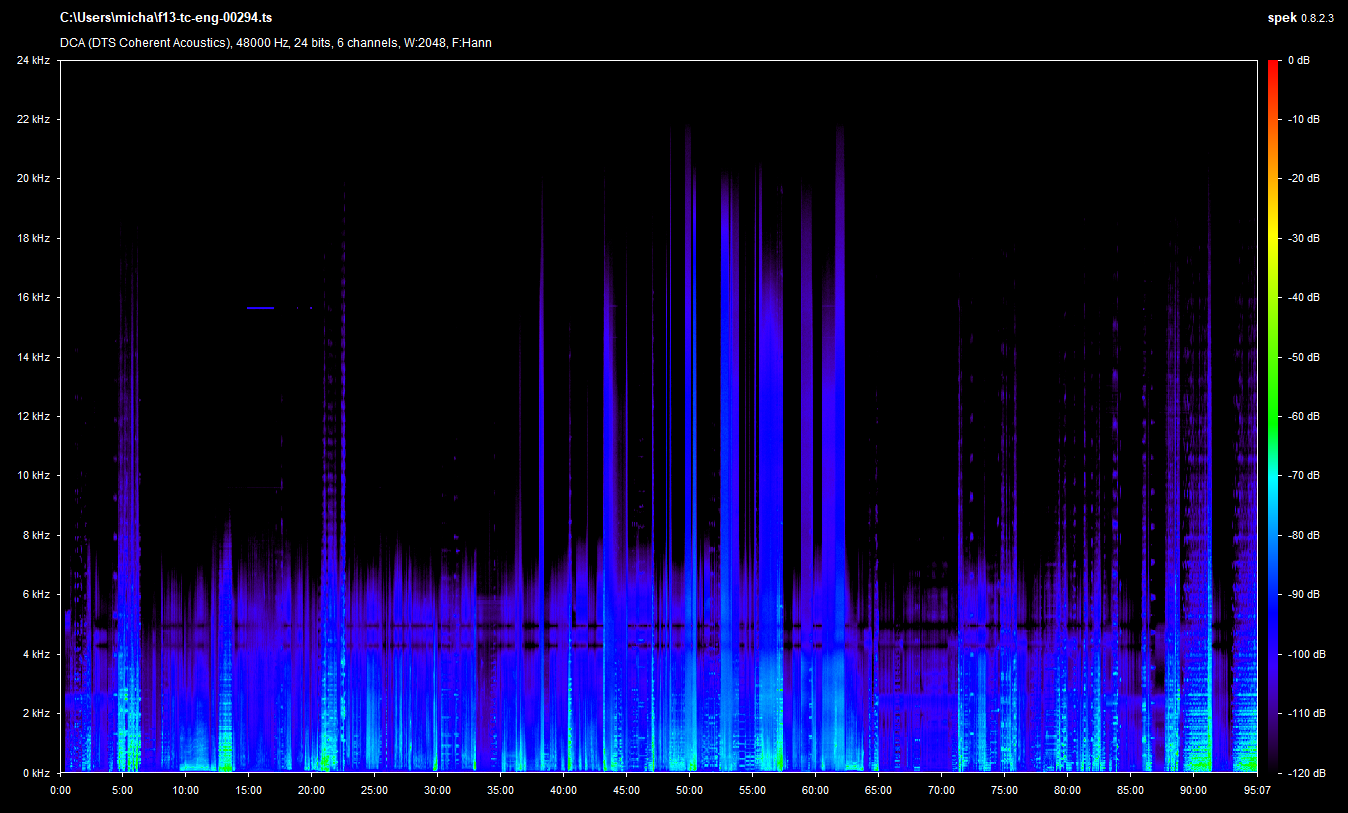This screenshot has width=1348, height=813.
Task: Click the 15:00 time axis marker
Action: [248, 789]
